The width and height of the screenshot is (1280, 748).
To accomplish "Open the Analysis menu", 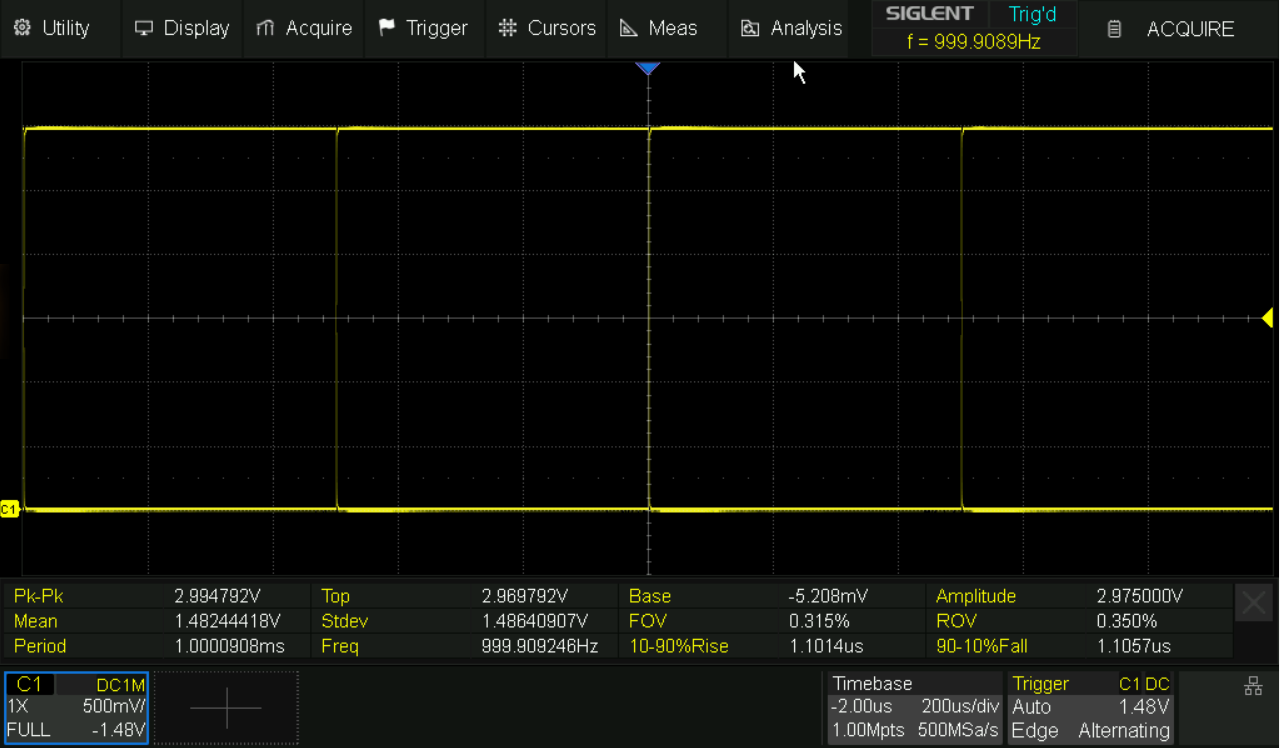I will 792,28.
